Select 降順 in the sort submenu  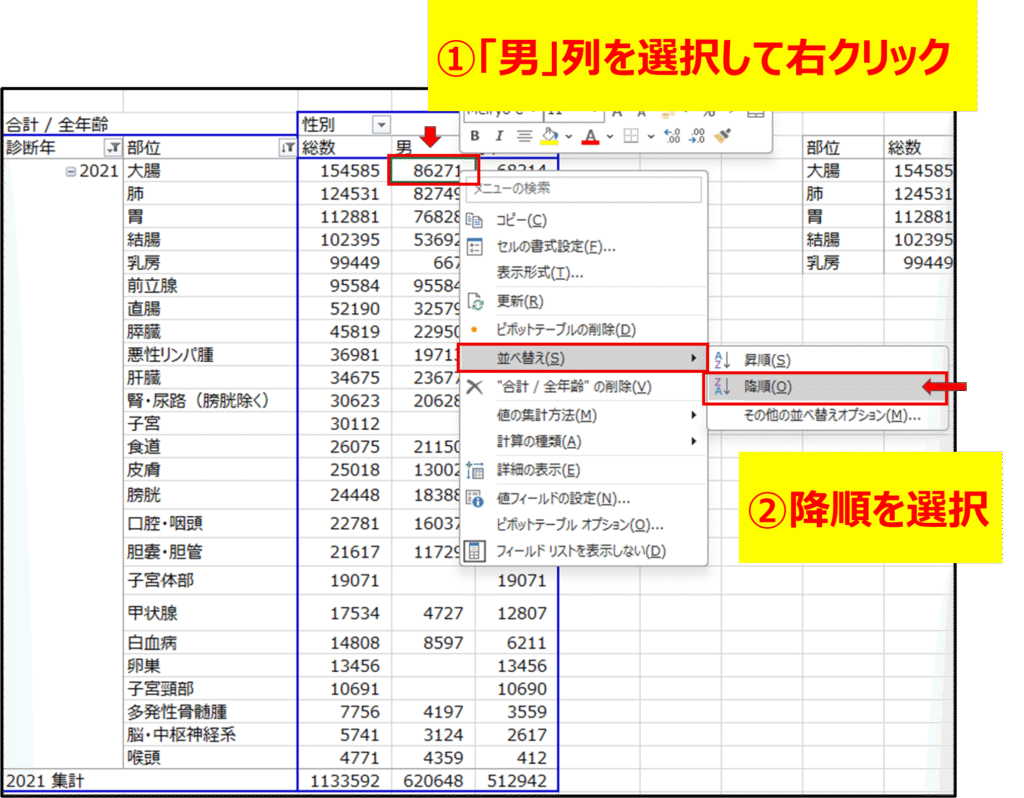(x=767, y=387)
